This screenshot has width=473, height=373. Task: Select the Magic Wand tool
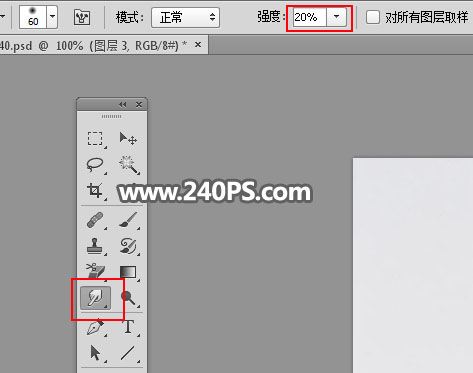point(128,165)
